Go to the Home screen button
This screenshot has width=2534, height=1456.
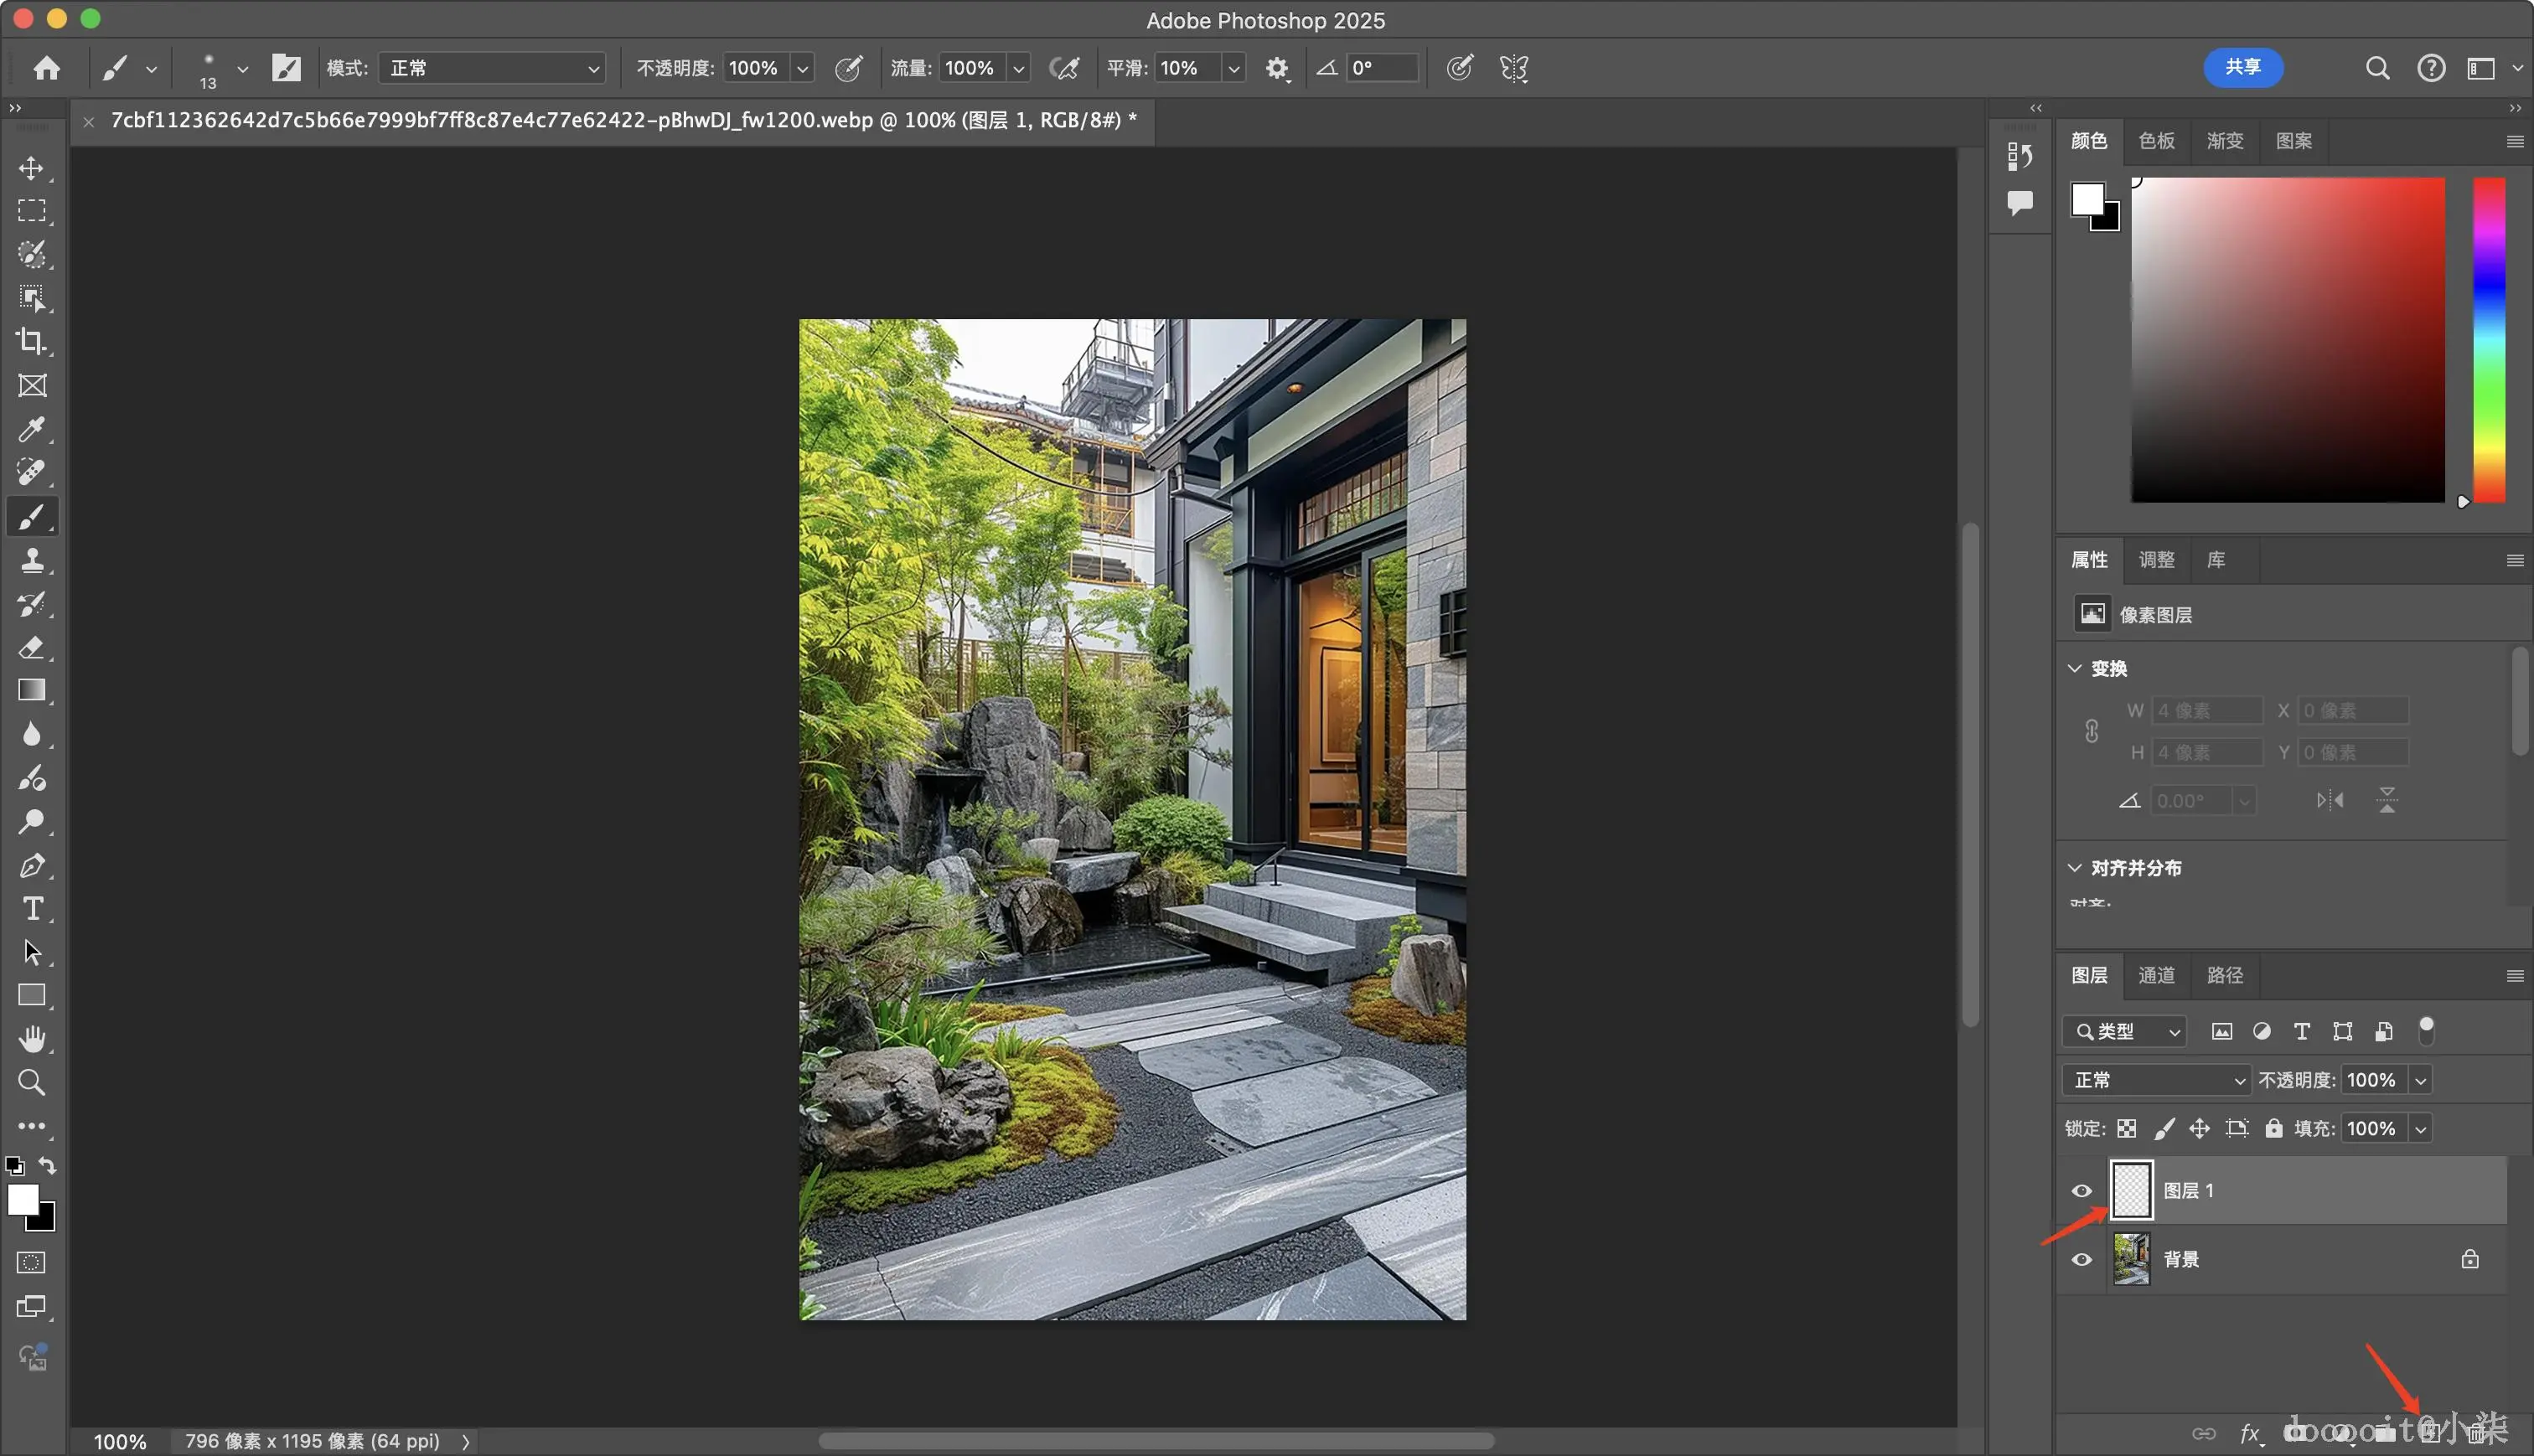[x=46, y=68]
